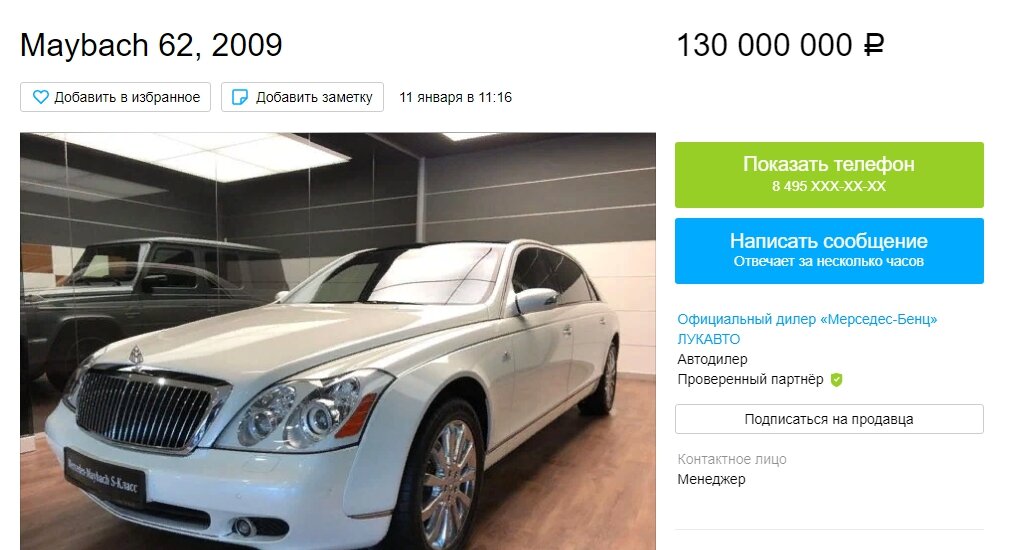Screen dimensions: 1012x550
Task: Open Официальный дилер «Мерседес-Бенц» link
Action: [x=807, y=319]
